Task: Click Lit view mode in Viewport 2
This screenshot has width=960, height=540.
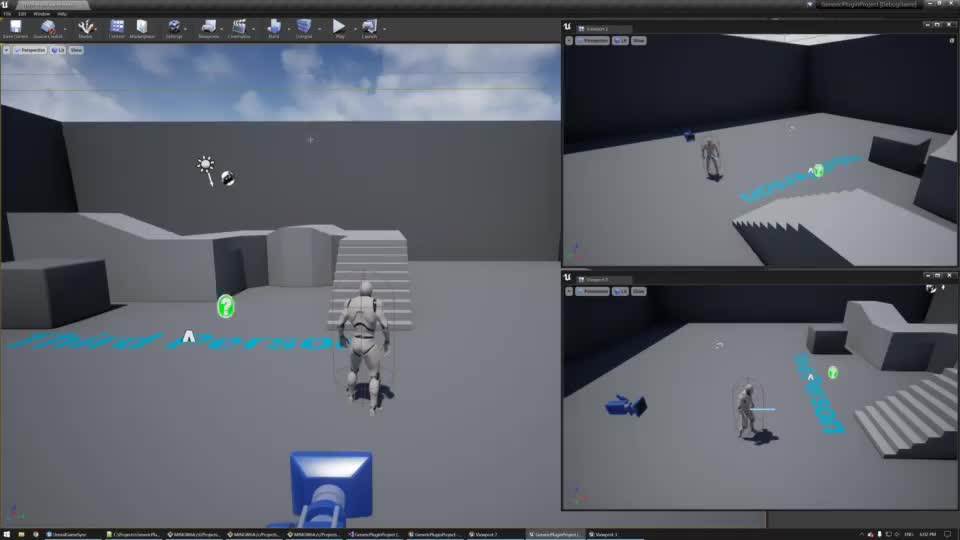Action: click(620, 40)
